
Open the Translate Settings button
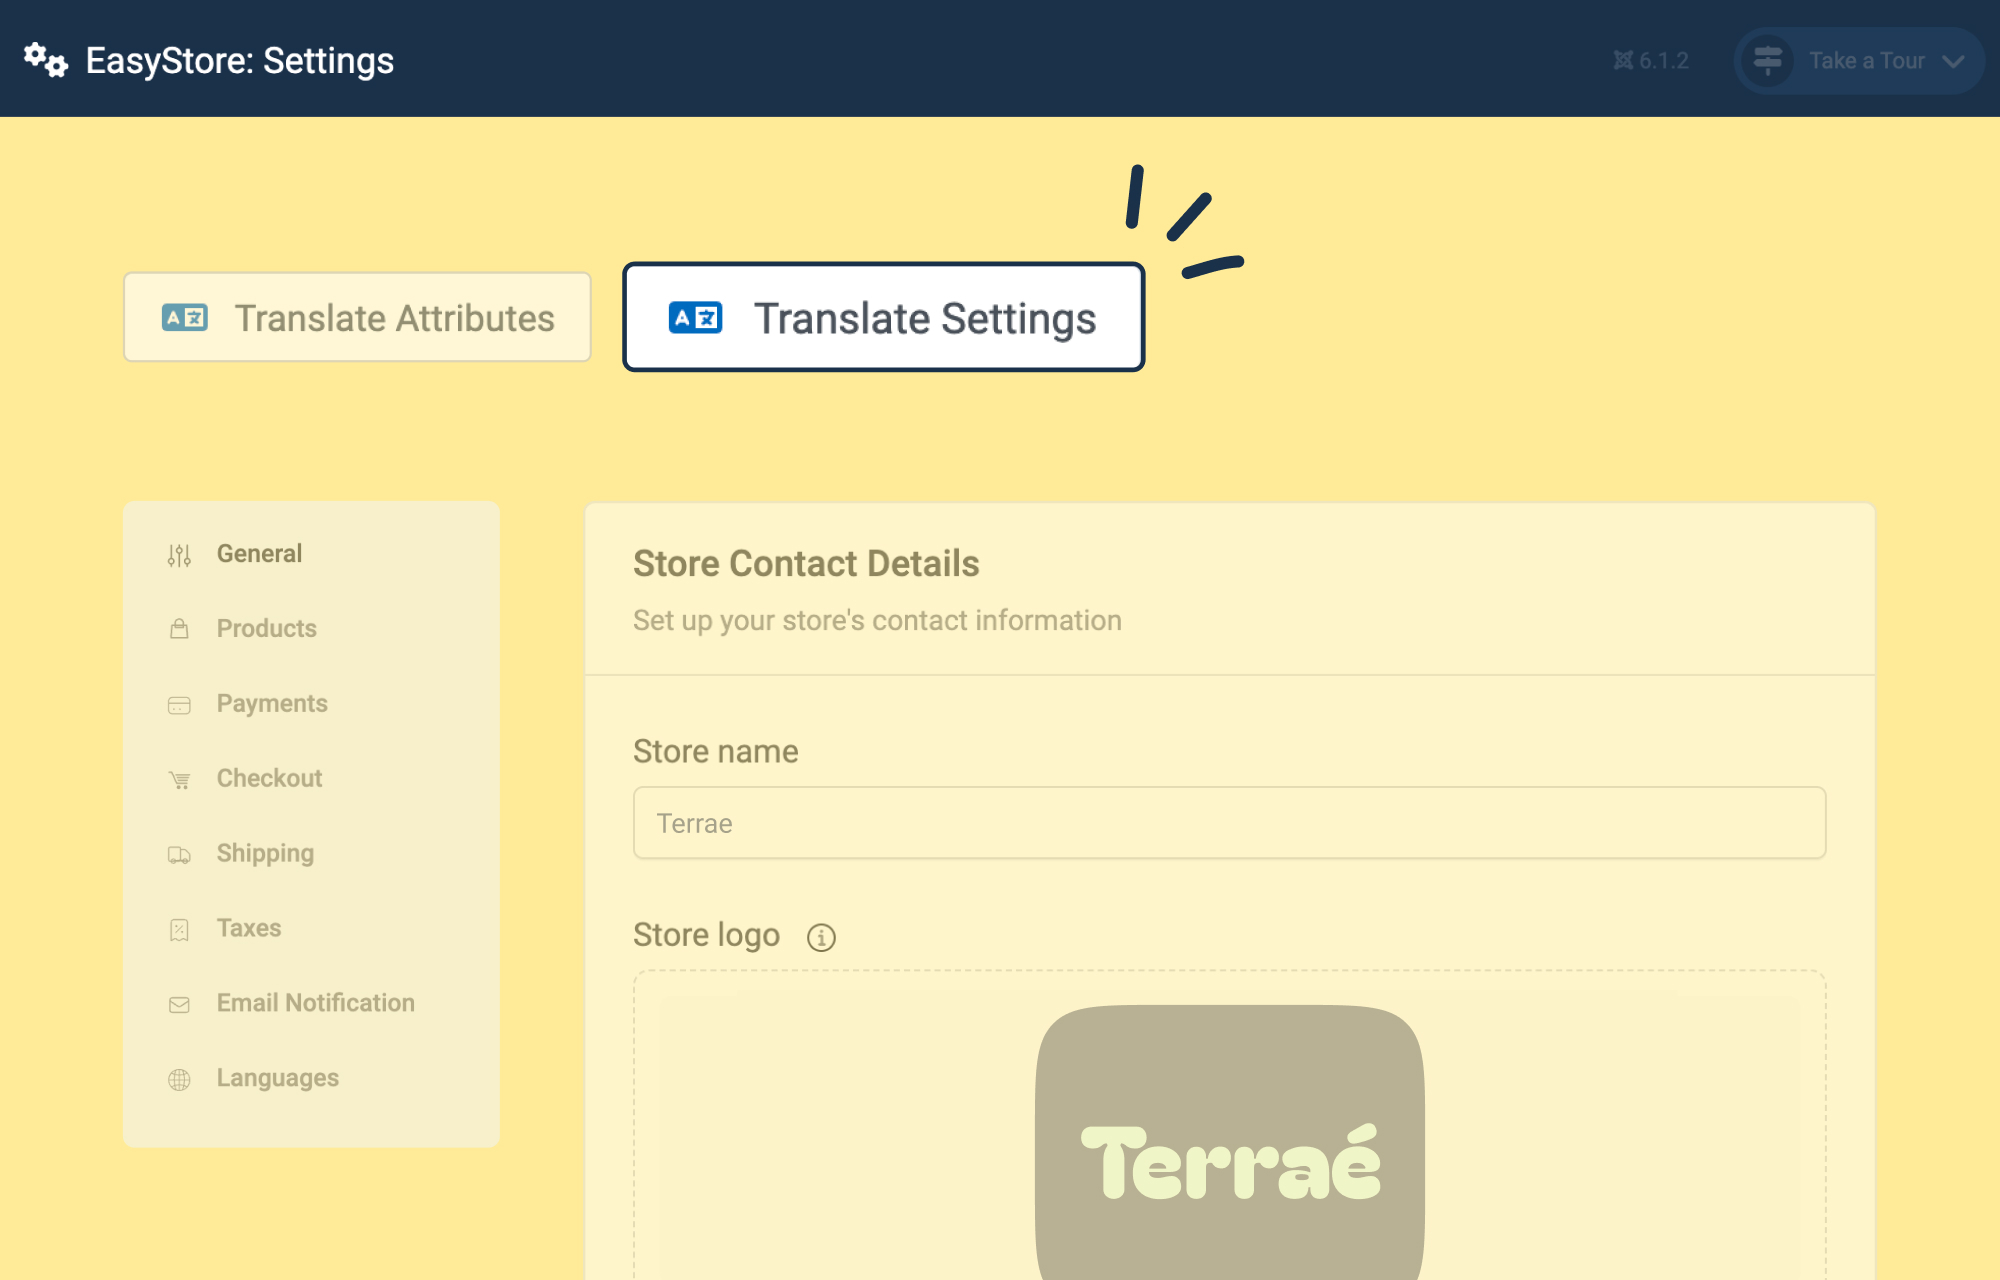[x=884, y=317]
